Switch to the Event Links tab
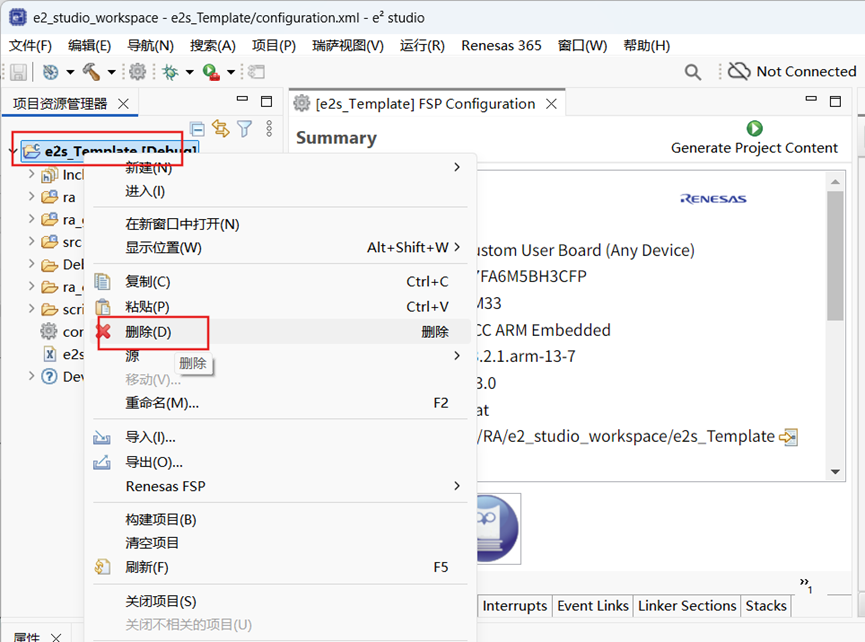The height and width of the screenshot is (642, 865). [592, 606]
